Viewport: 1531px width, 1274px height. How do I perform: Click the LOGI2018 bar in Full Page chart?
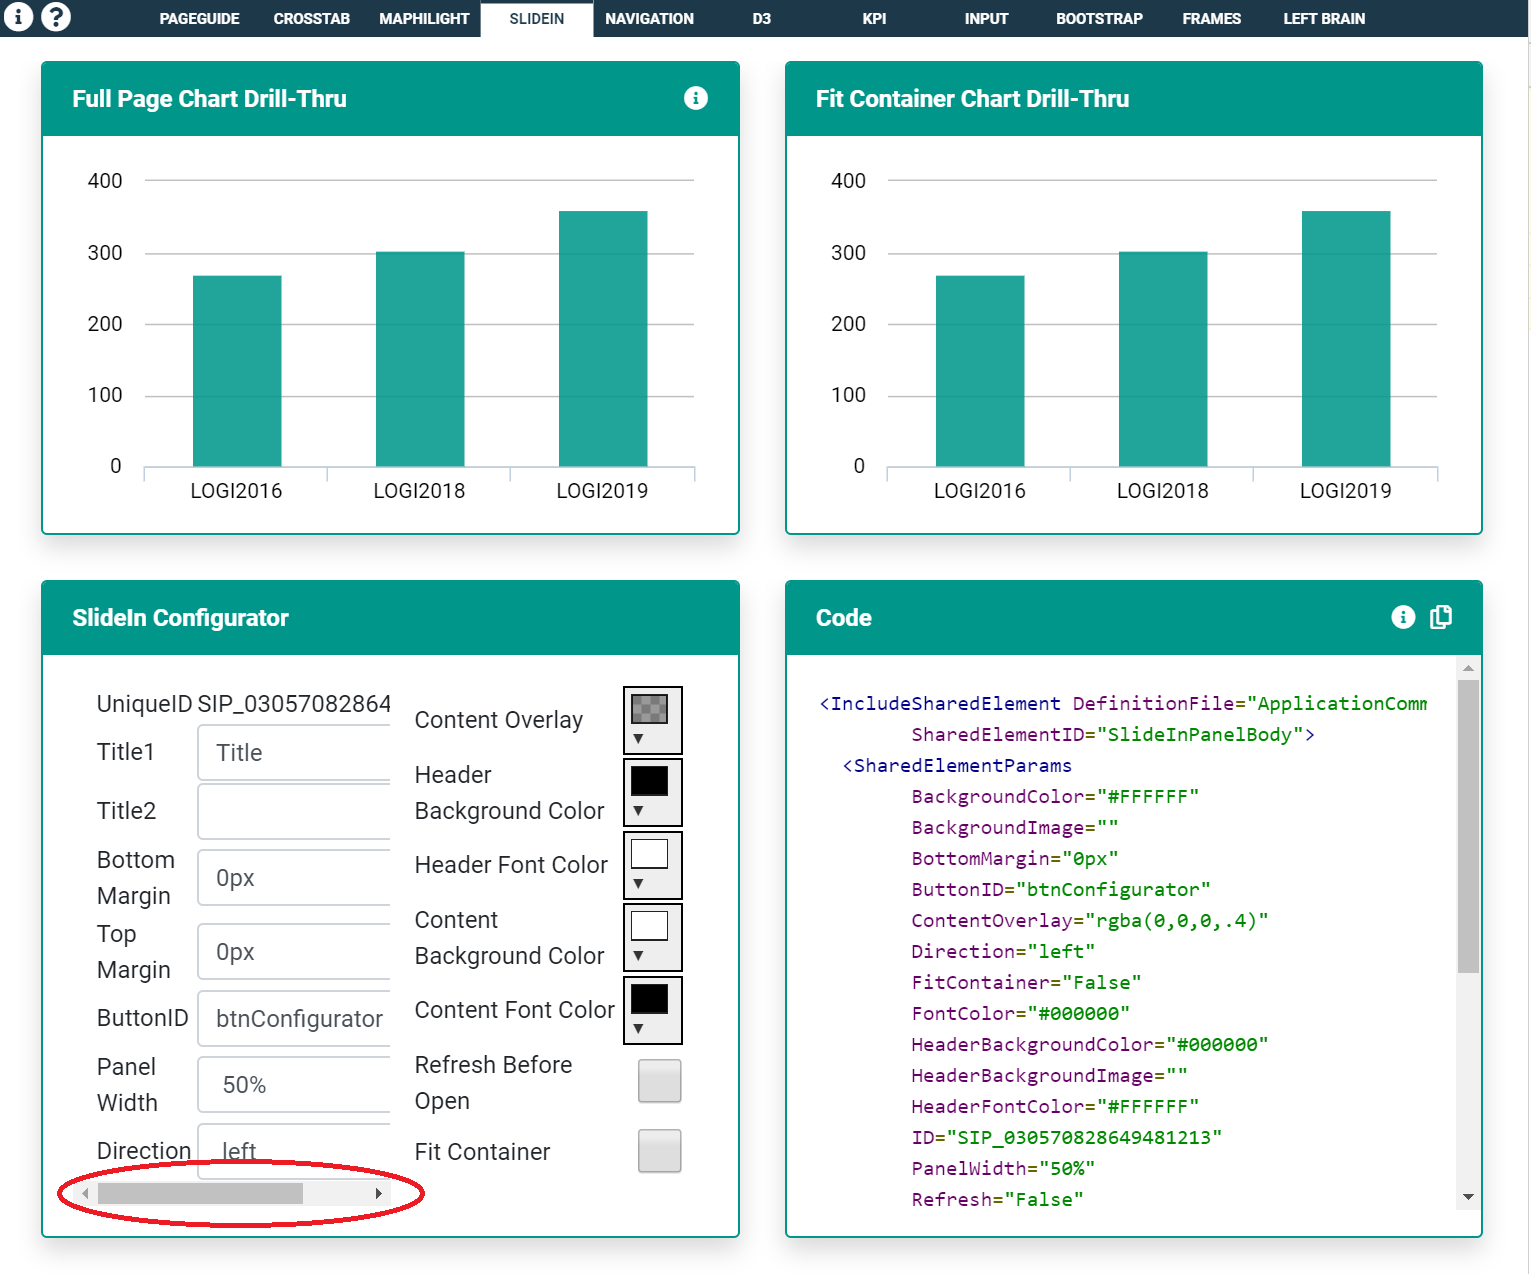click(x=420, y=359)
